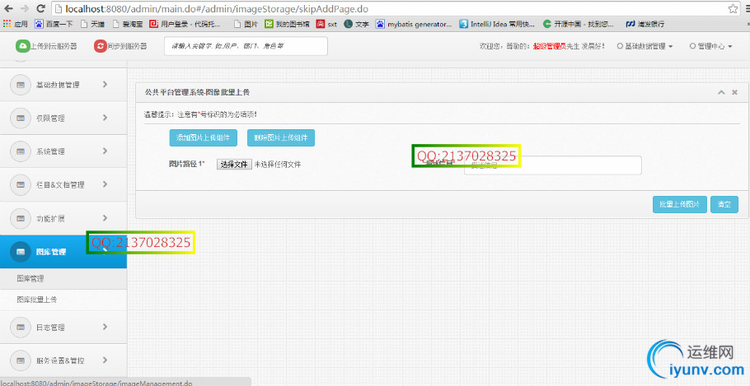The width and height of the screenshot is (750, 386).
Task: Click the 批量上传图片 button
Action: click(x=679, y=204)
